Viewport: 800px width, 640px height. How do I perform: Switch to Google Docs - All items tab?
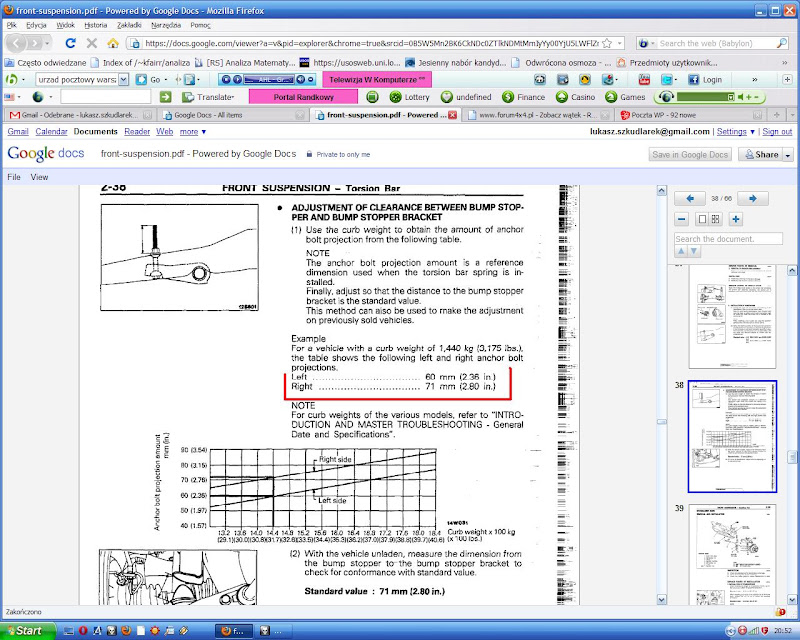point(232,115)
